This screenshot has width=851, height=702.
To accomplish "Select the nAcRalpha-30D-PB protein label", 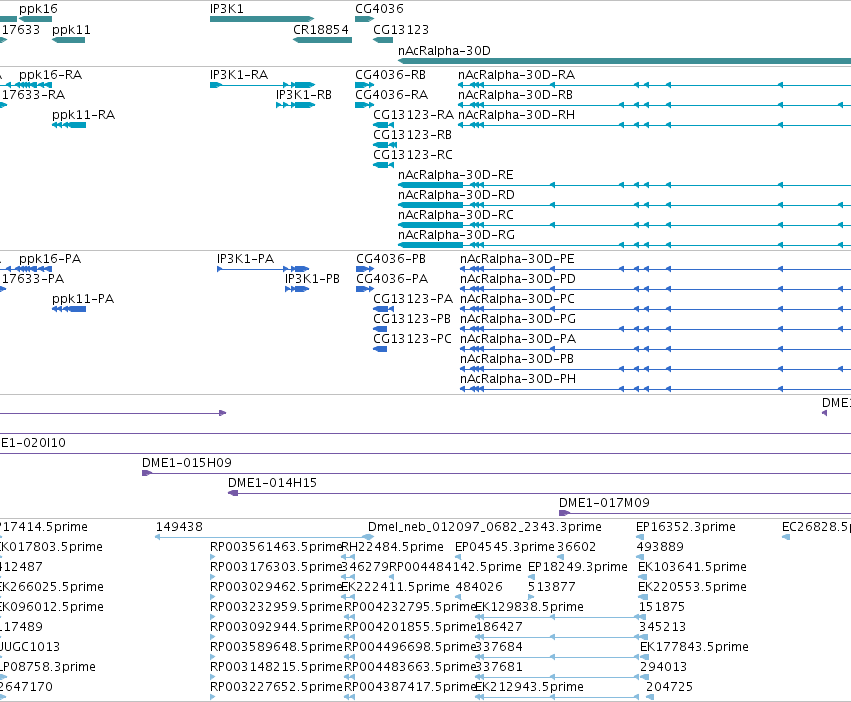I will pos(517,359).
